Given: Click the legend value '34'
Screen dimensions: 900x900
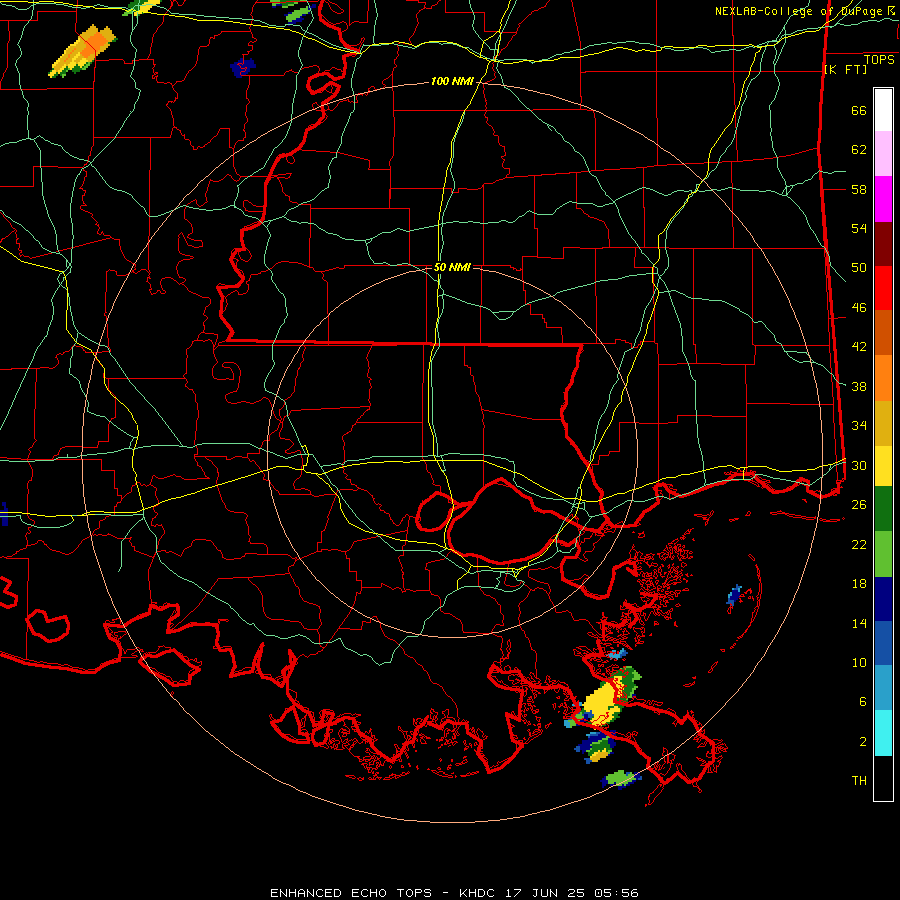Looking at the screenshot, I should 859,425.
